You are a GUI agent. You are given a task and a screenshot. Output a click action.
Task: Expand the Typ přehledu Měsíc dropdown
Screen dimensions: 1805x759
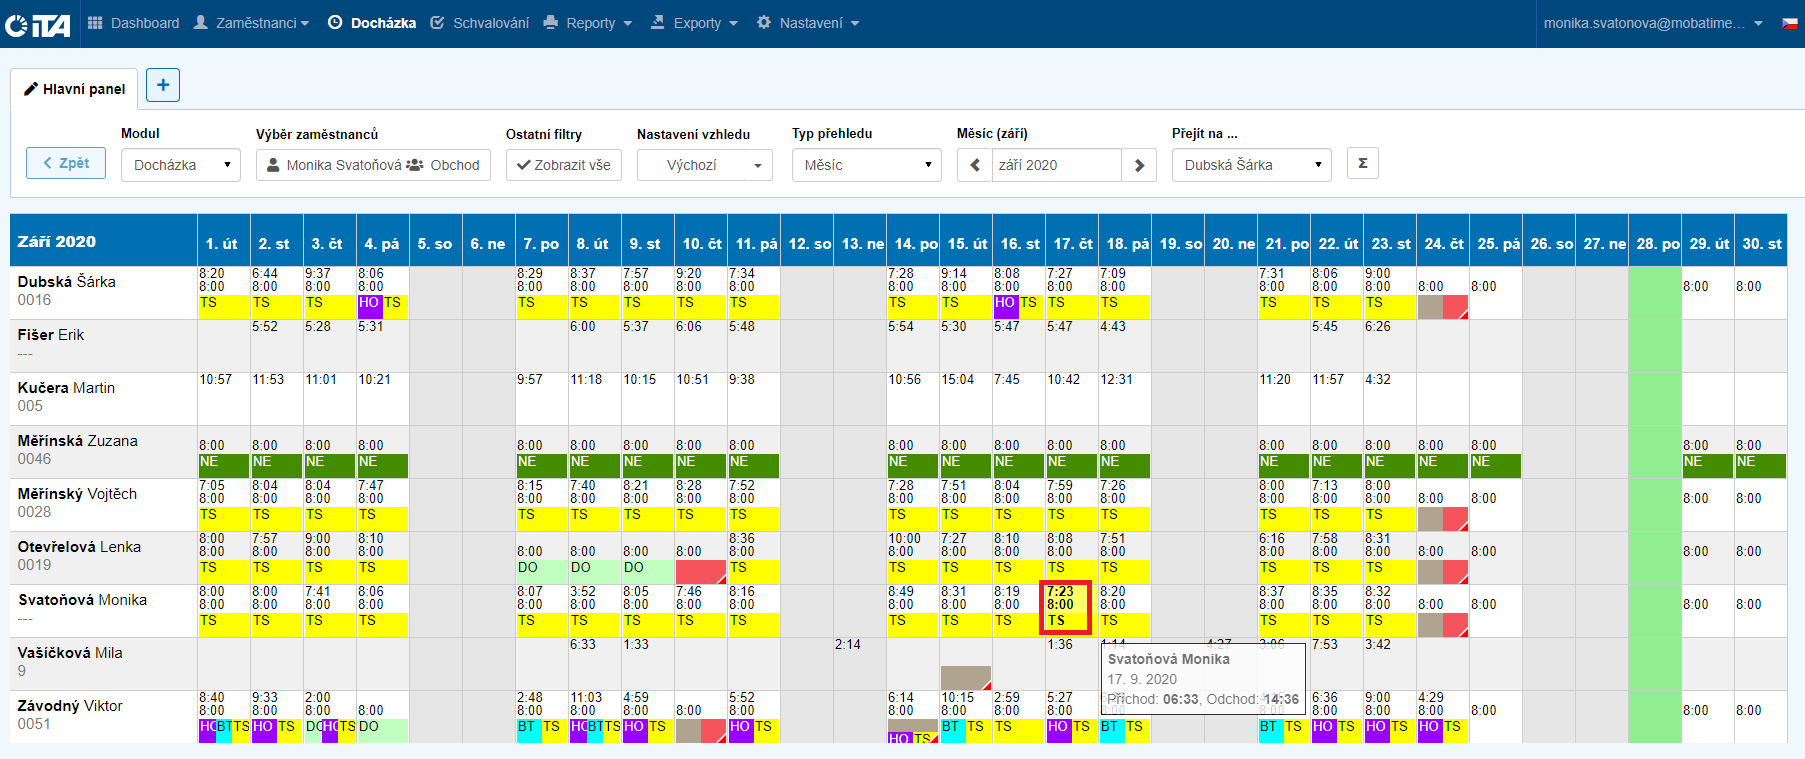pos(866,165)
